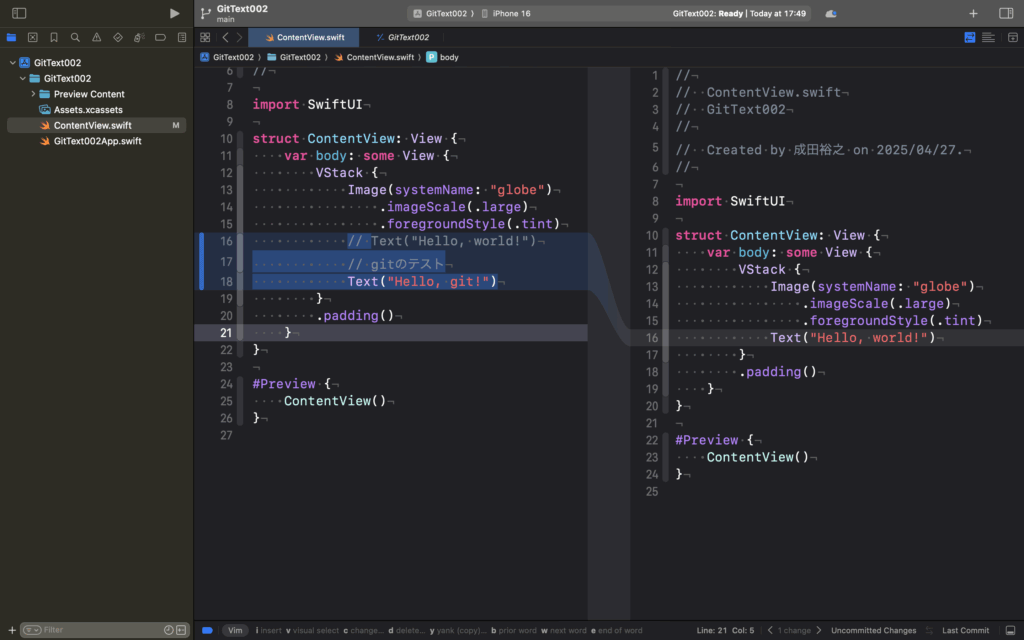Screen dimensions: 1024x640
Task: Toggle the navigator sidebar
Action: coord(19,13)
